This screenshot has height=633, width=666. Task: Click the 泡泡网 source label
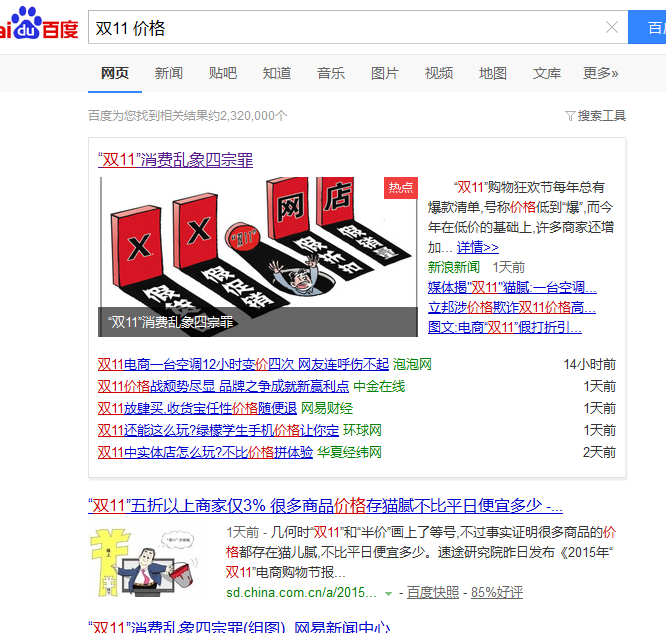pos(412,364)
